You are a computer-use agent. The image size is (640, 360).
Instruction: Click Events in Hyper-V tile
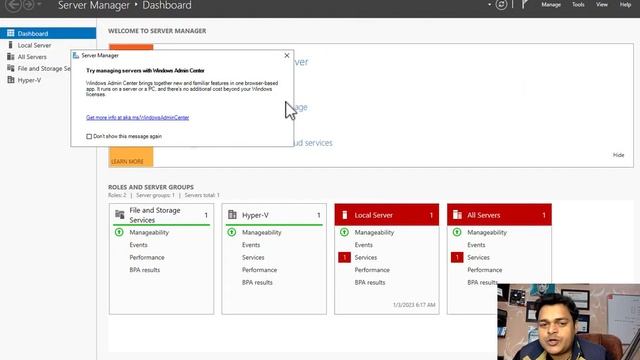tap(251, 245)
